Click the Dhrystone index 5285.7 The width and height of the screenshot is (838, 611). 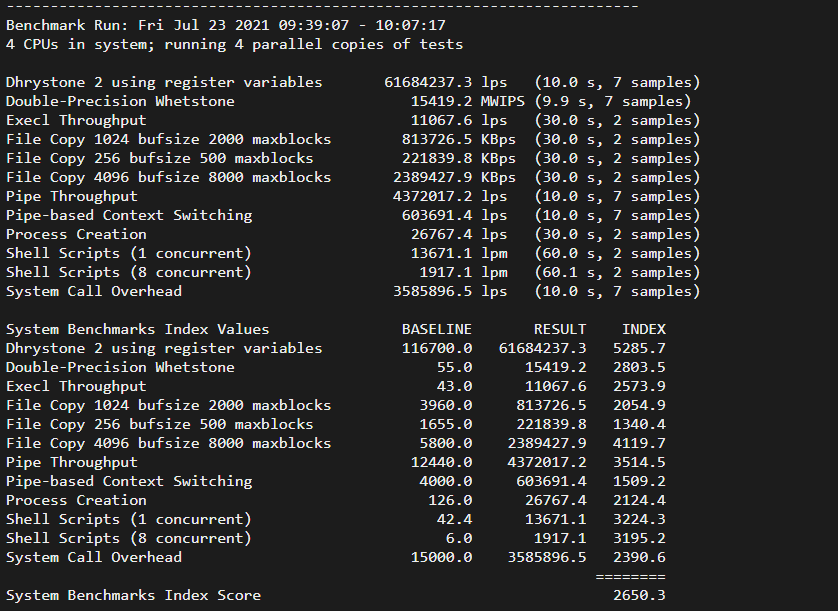click(639, 349)
